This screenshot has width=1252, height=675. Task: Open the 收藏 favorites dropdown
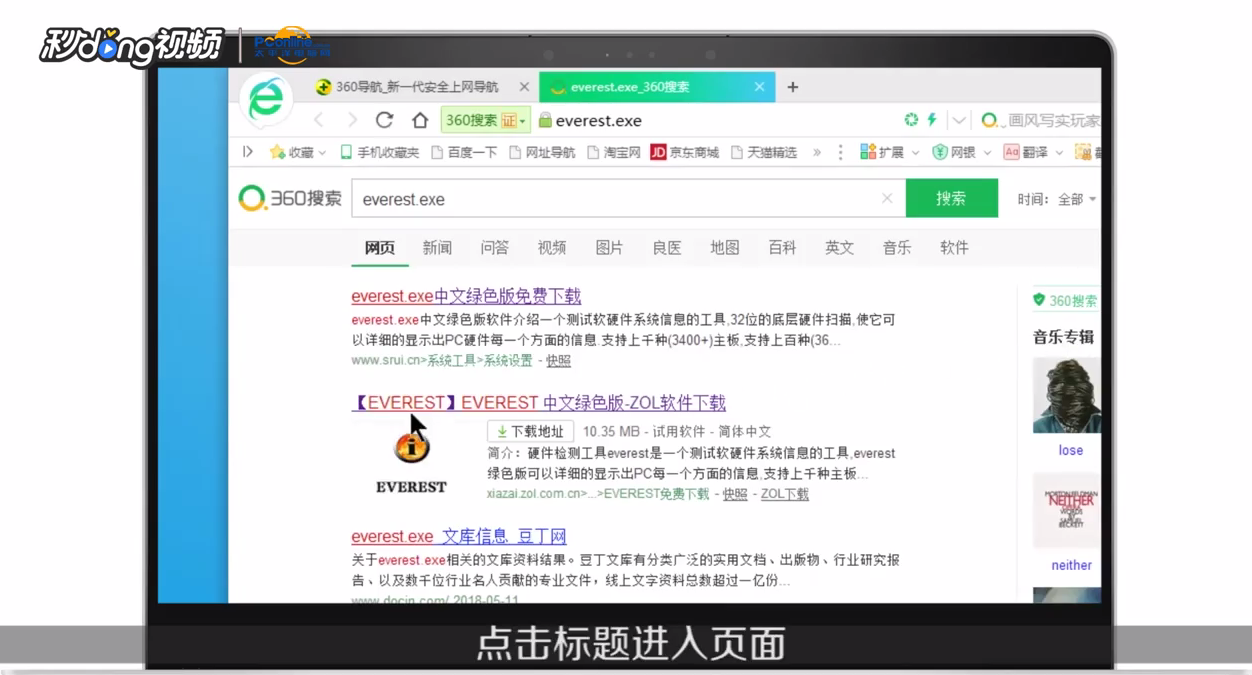tap(298, 152)
